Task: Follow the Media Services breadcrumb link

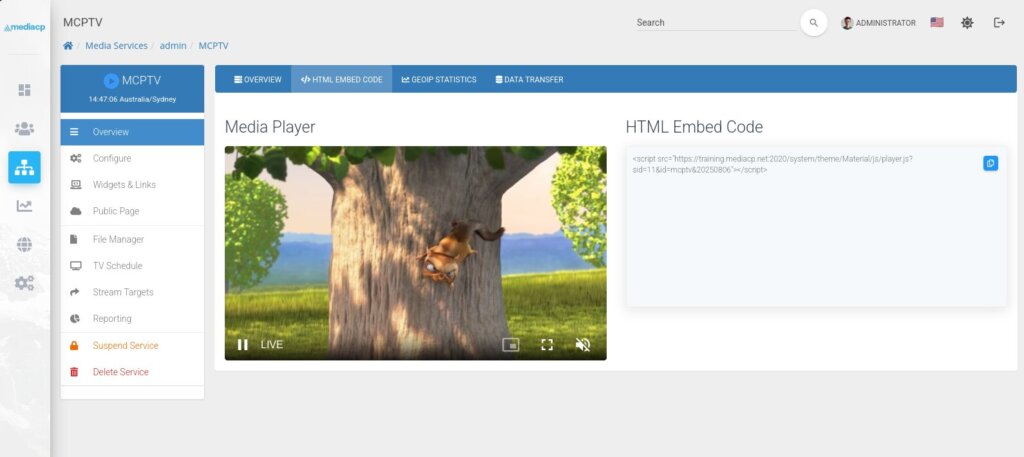Action: (x=116, y=46)
